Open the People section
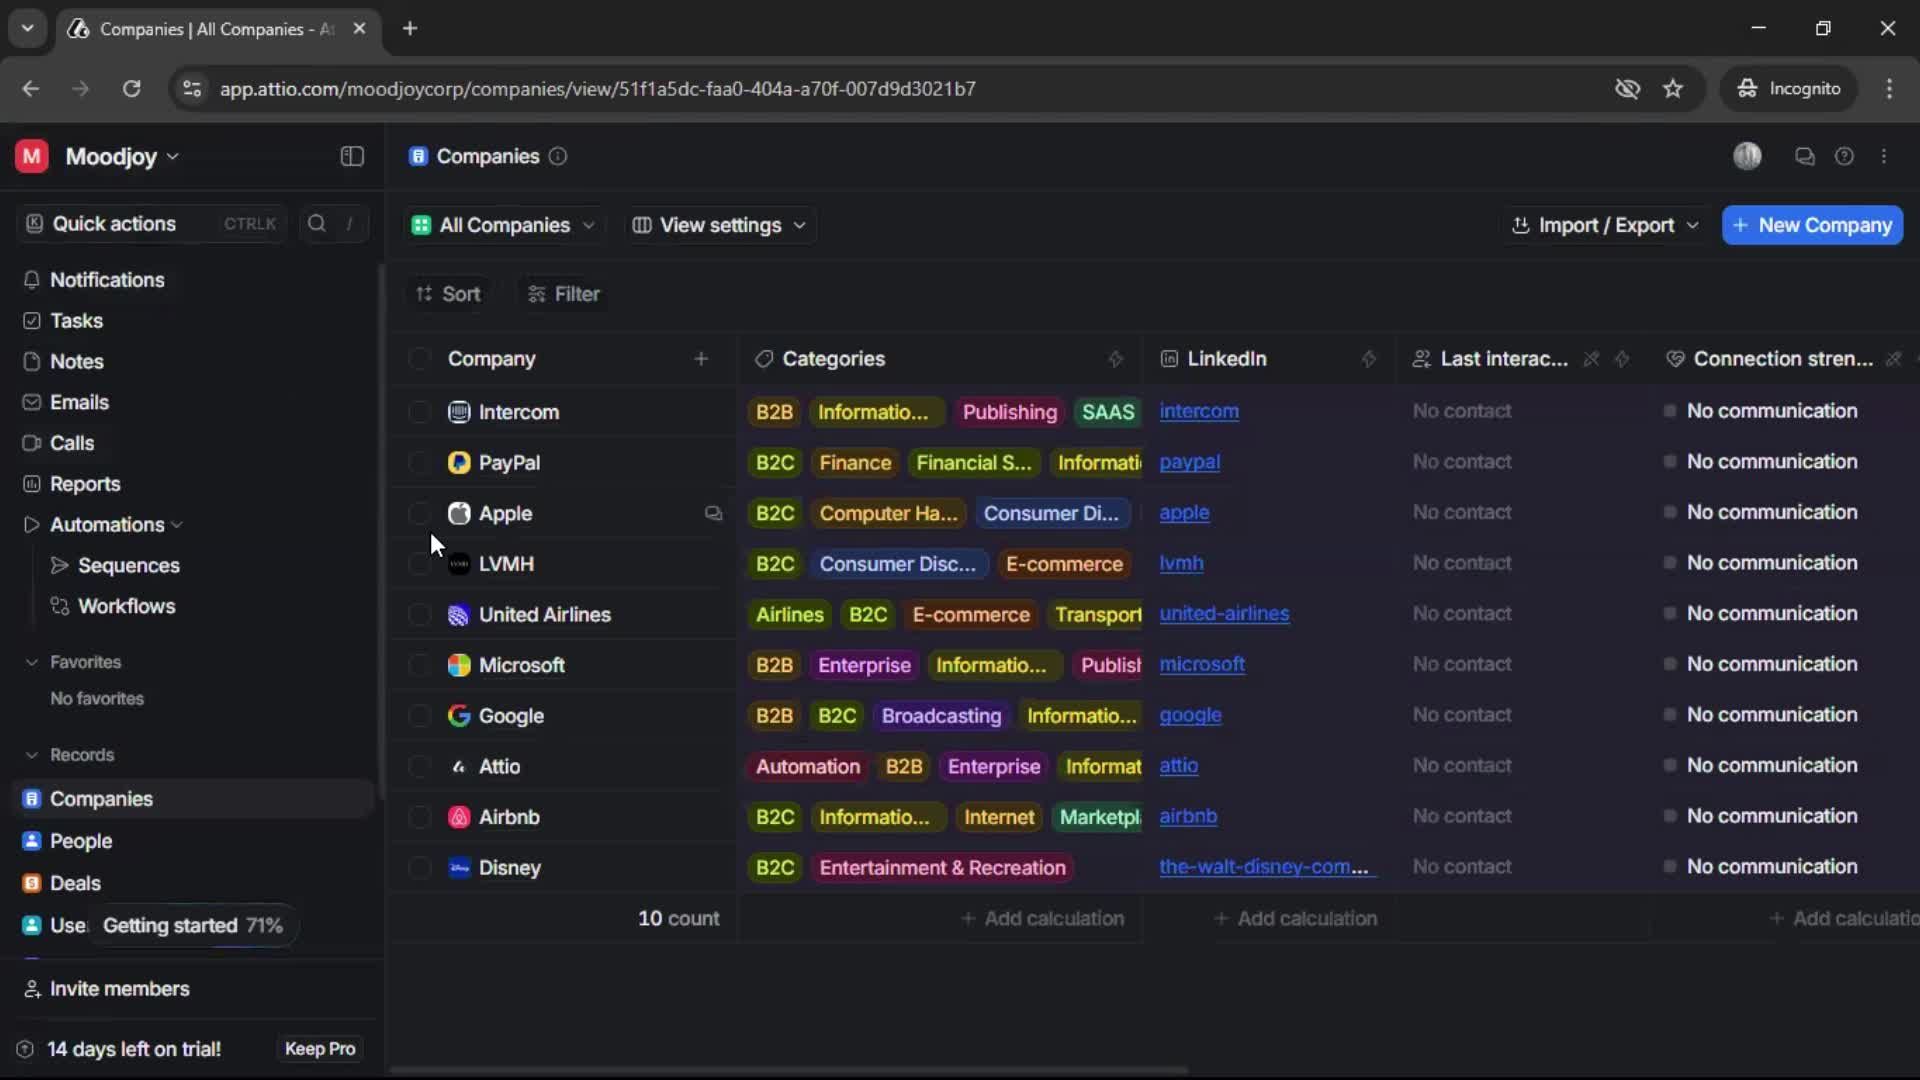Image resolution: width=1920 pixels, height=1080 pixels. click(x=80, y=841)
